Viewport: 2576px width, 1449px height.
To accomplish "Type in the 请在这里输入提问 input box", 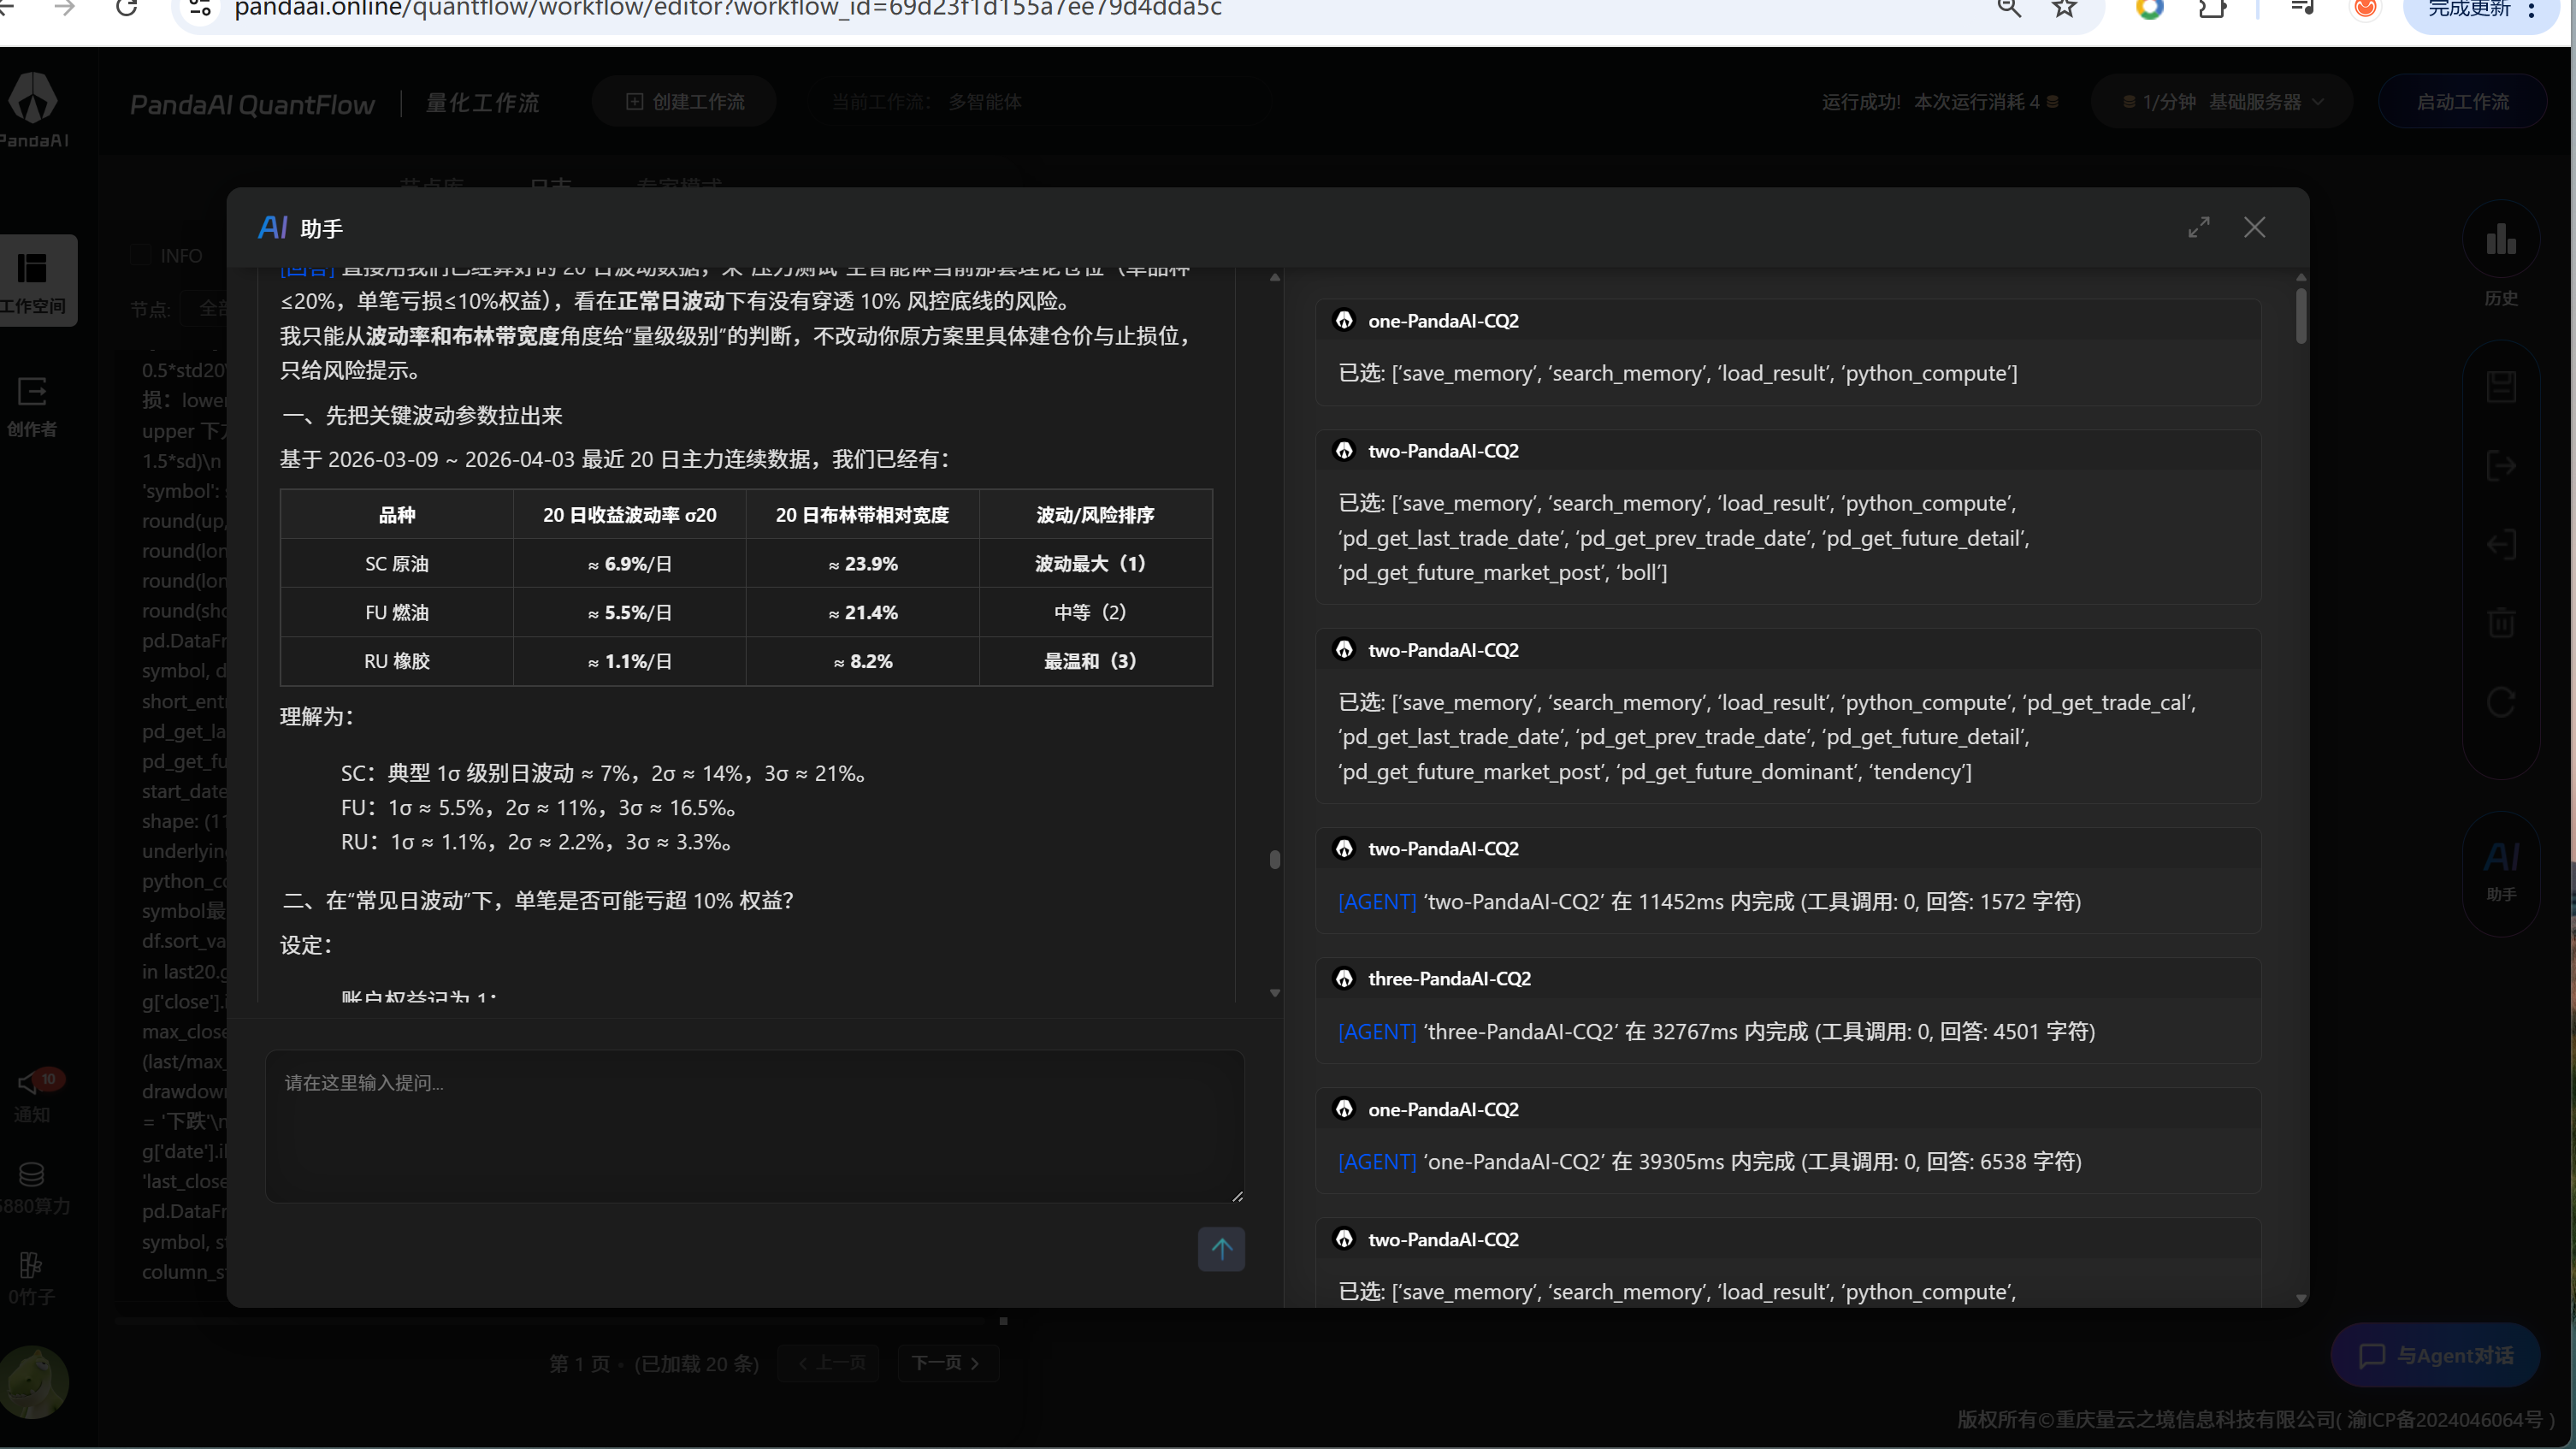I will 754,1125.
